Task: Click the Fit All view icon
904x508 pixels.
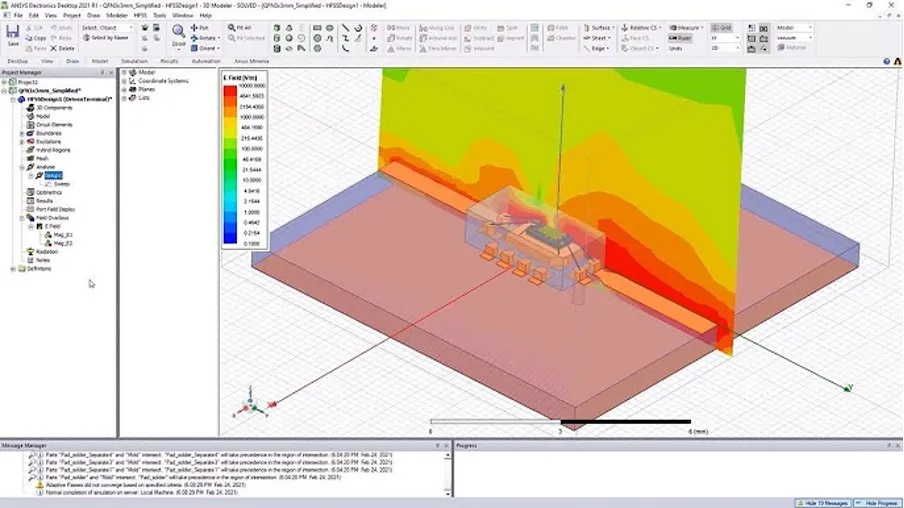Action: pos(236,28)
